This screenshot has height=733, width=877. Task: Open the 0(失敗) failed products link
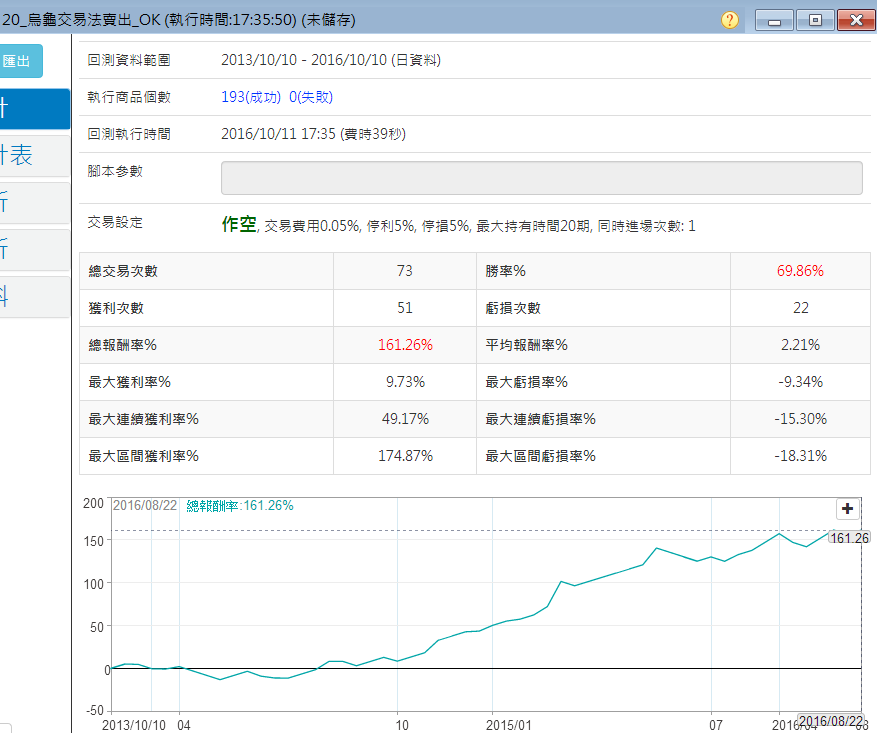point(310,97)
